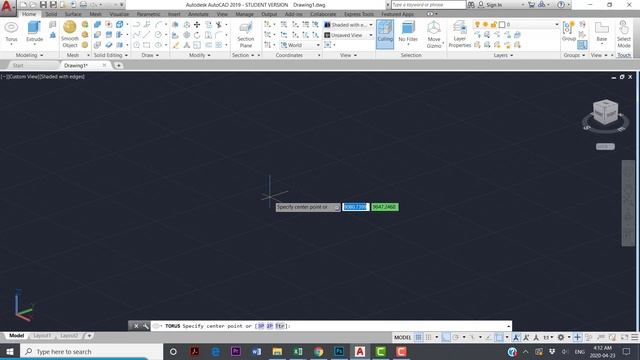Click the highlighted X coordinate input box
640x360 pixels.
pyautogui.click(x=356, y=207)
